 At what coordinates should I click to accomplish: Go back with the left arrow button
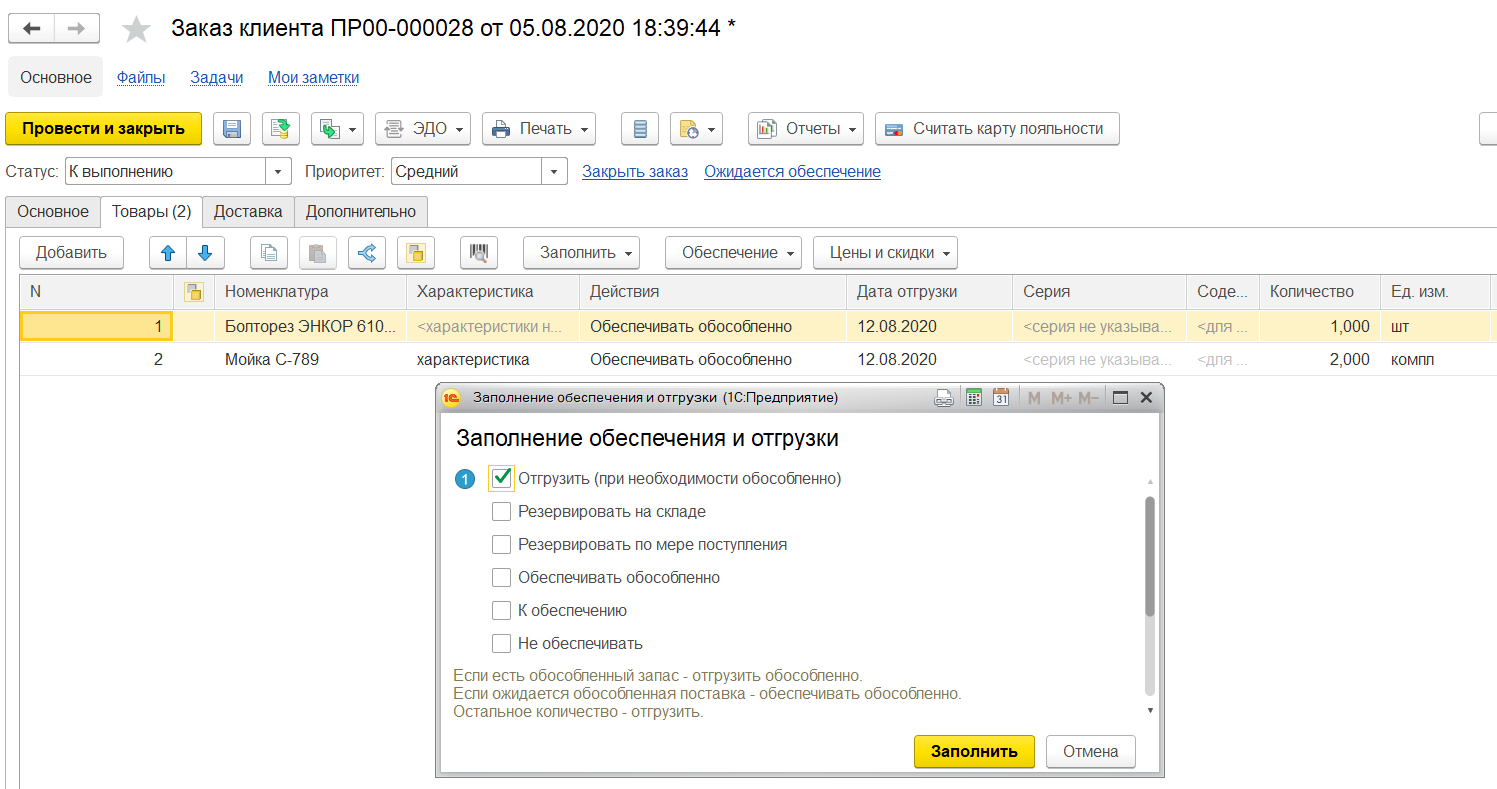coord(31,29)
